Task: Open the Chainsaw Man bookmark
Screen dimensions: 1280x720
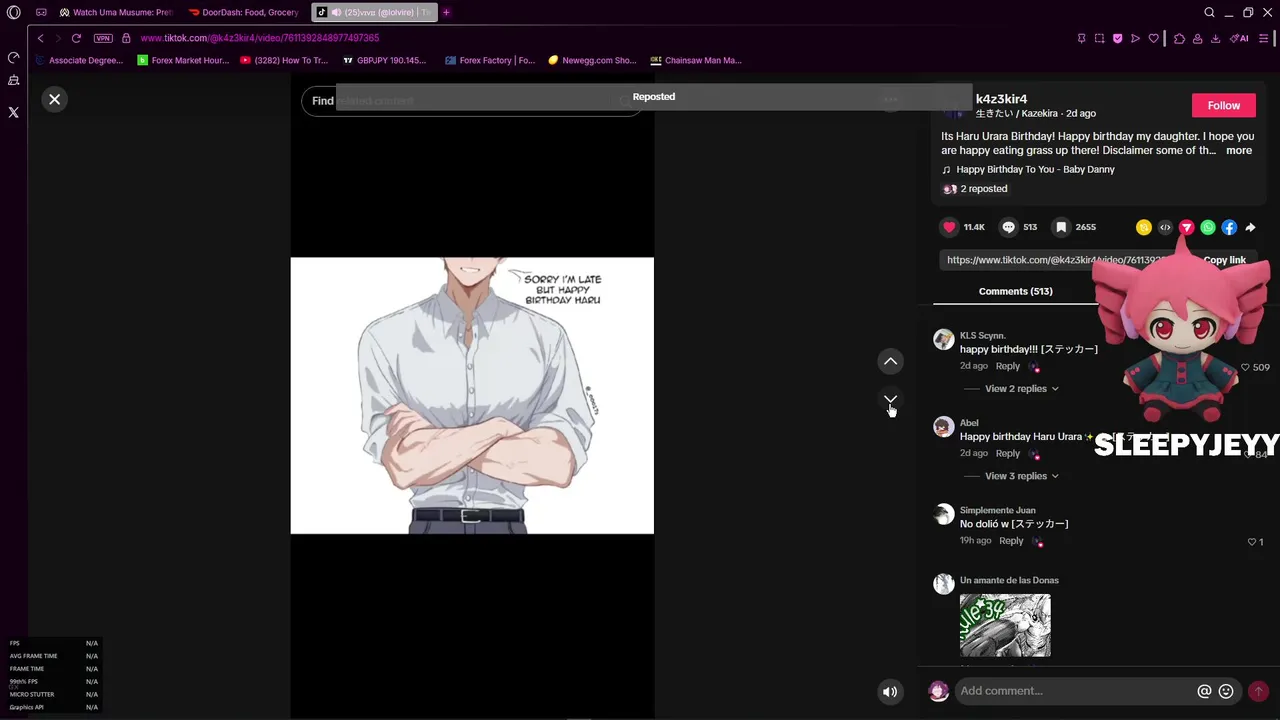Action: (x=696, y=60)
